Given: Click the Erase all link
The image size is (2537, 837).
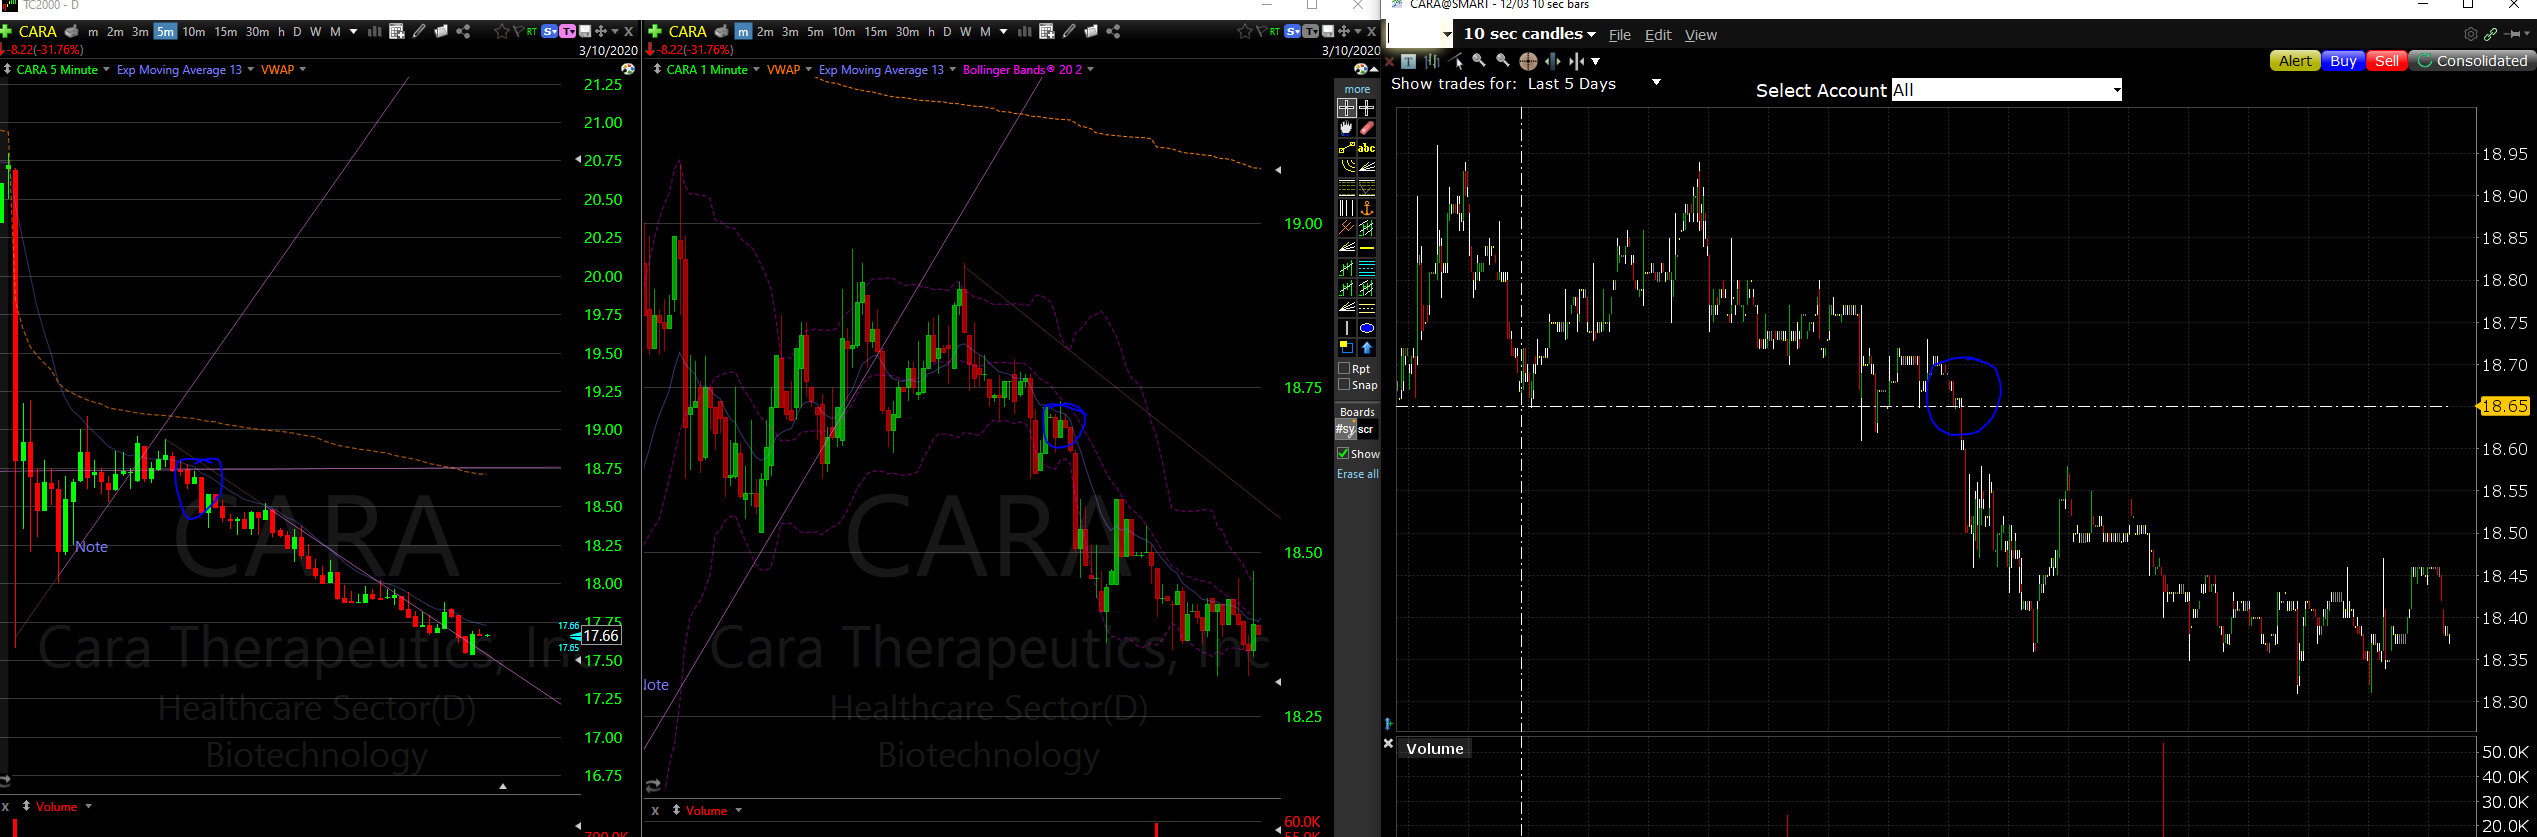Looking at the screenshot, I should [x=1357, y=474].
